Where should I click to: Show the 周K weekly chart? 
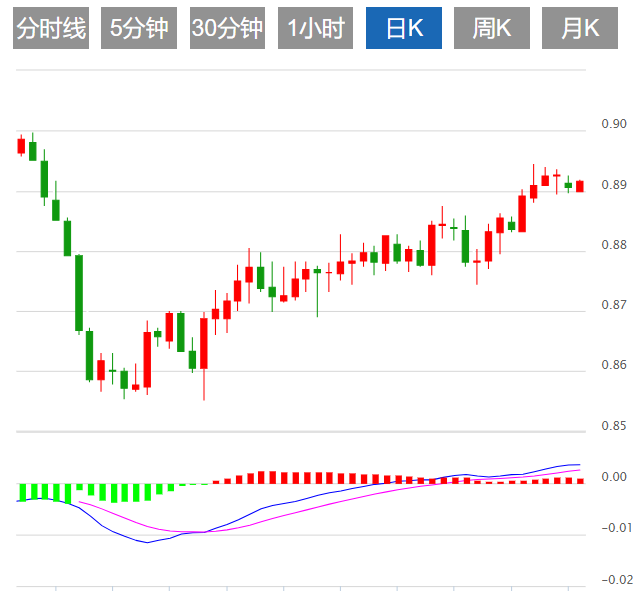(492, 29)
